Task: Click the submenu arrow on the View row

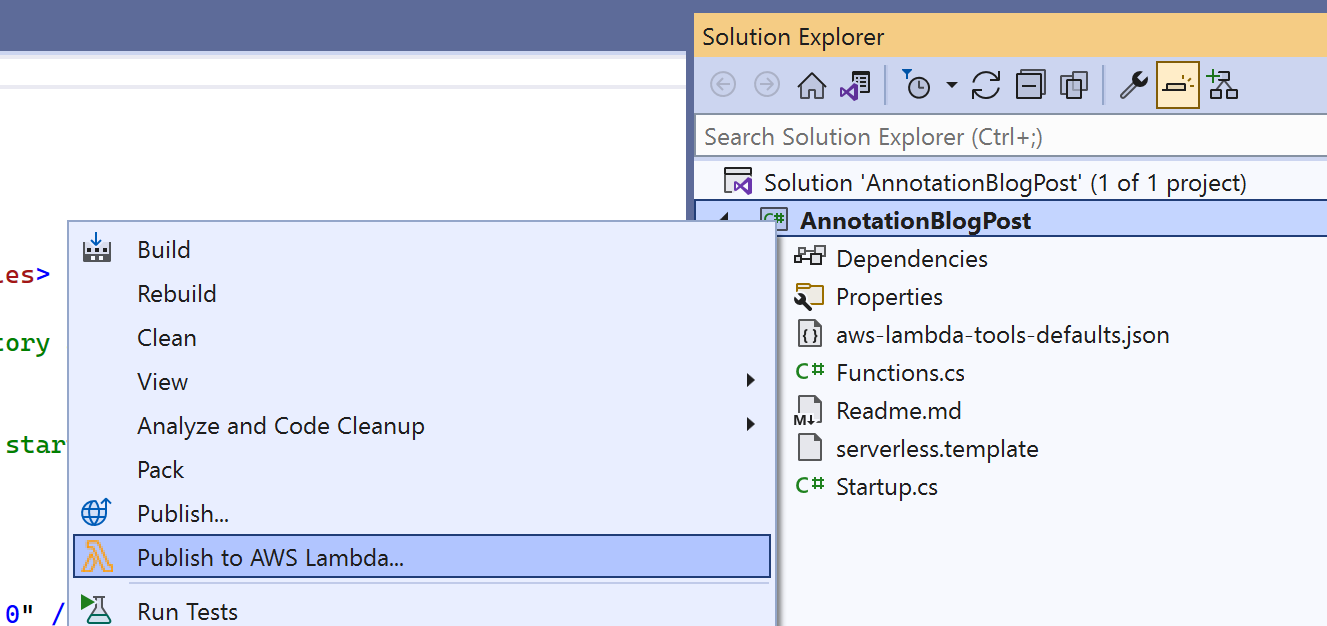Action: pos(750,381)
